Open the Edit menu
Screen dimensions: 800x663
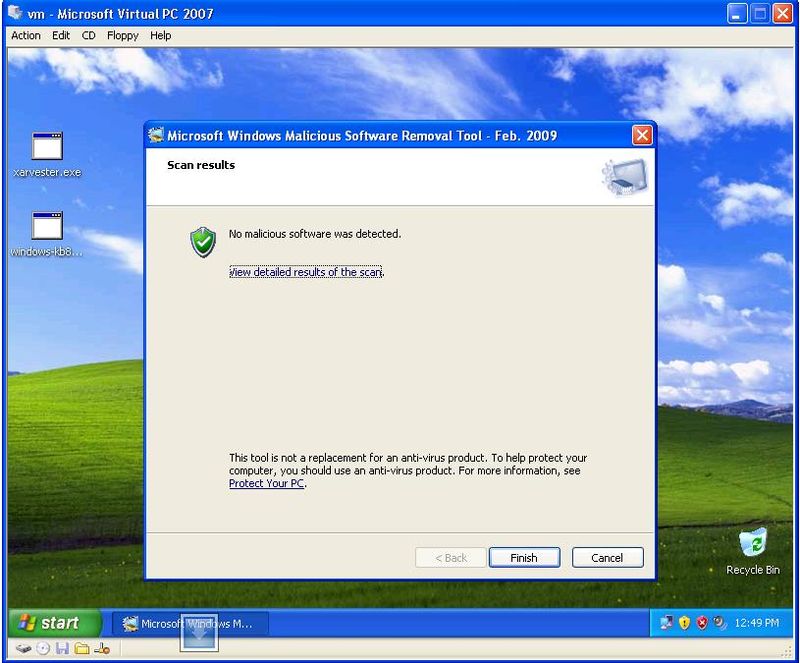(61, 35)
